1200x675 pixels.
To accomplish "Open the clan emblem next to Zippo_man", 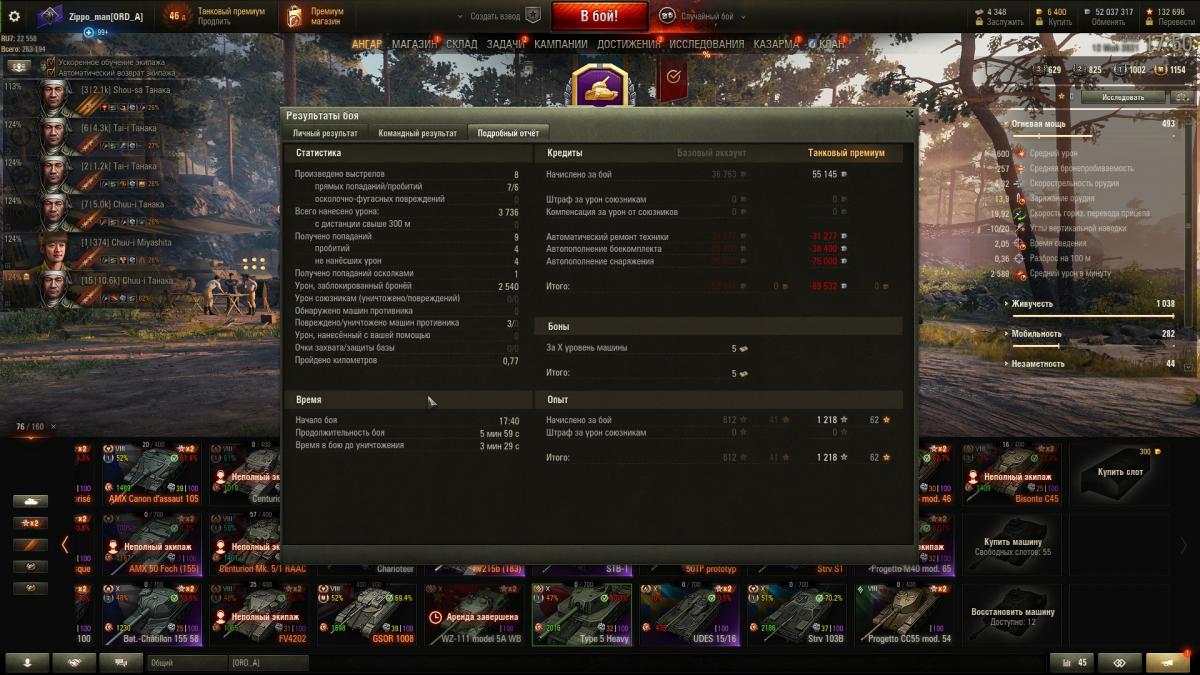I will click(50, 16).
